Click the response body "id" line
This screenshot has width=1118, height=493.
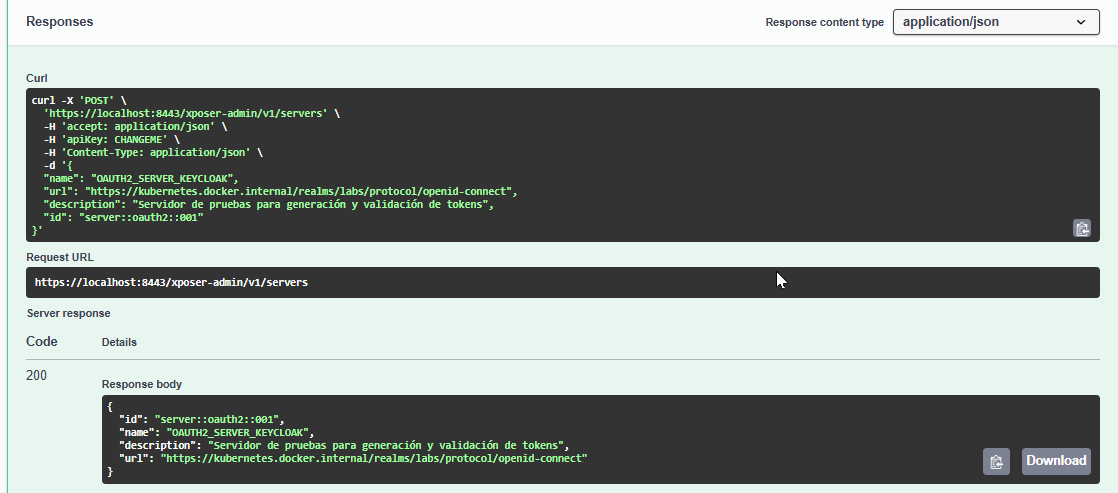[202, 420]
